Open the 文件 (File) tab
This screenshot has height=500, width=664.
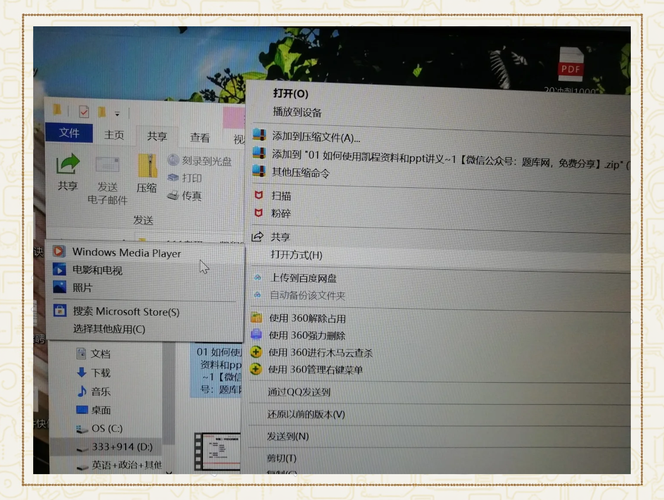(69, 133)
